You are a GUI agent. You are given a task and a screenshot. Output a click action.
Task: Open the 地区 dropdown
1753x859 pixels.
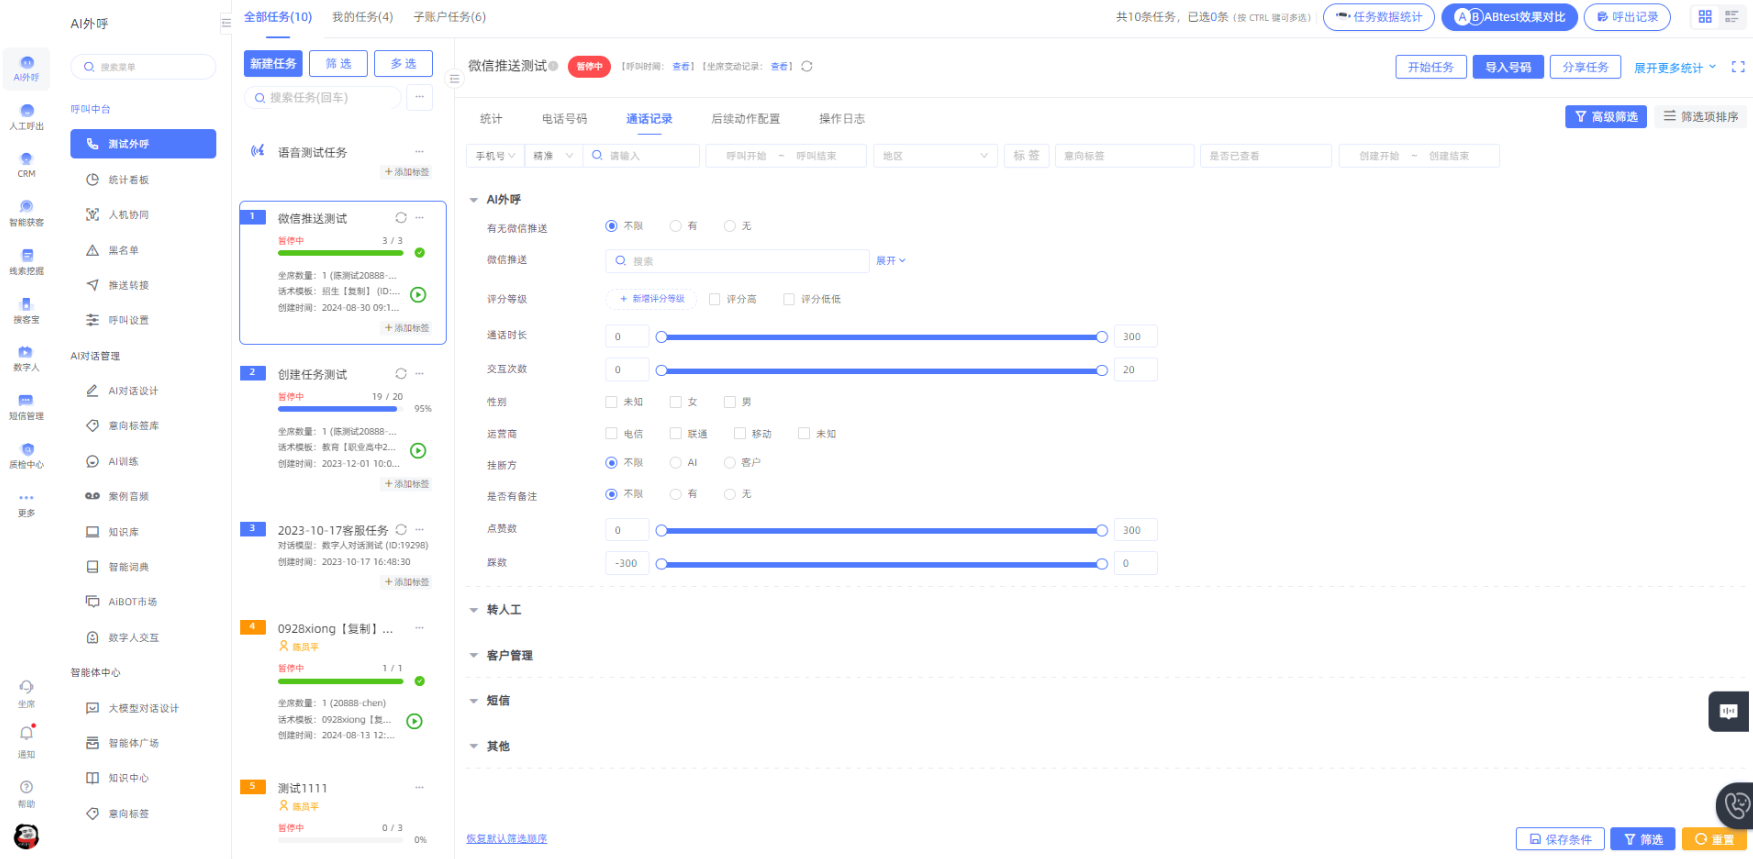coord(934,156)
